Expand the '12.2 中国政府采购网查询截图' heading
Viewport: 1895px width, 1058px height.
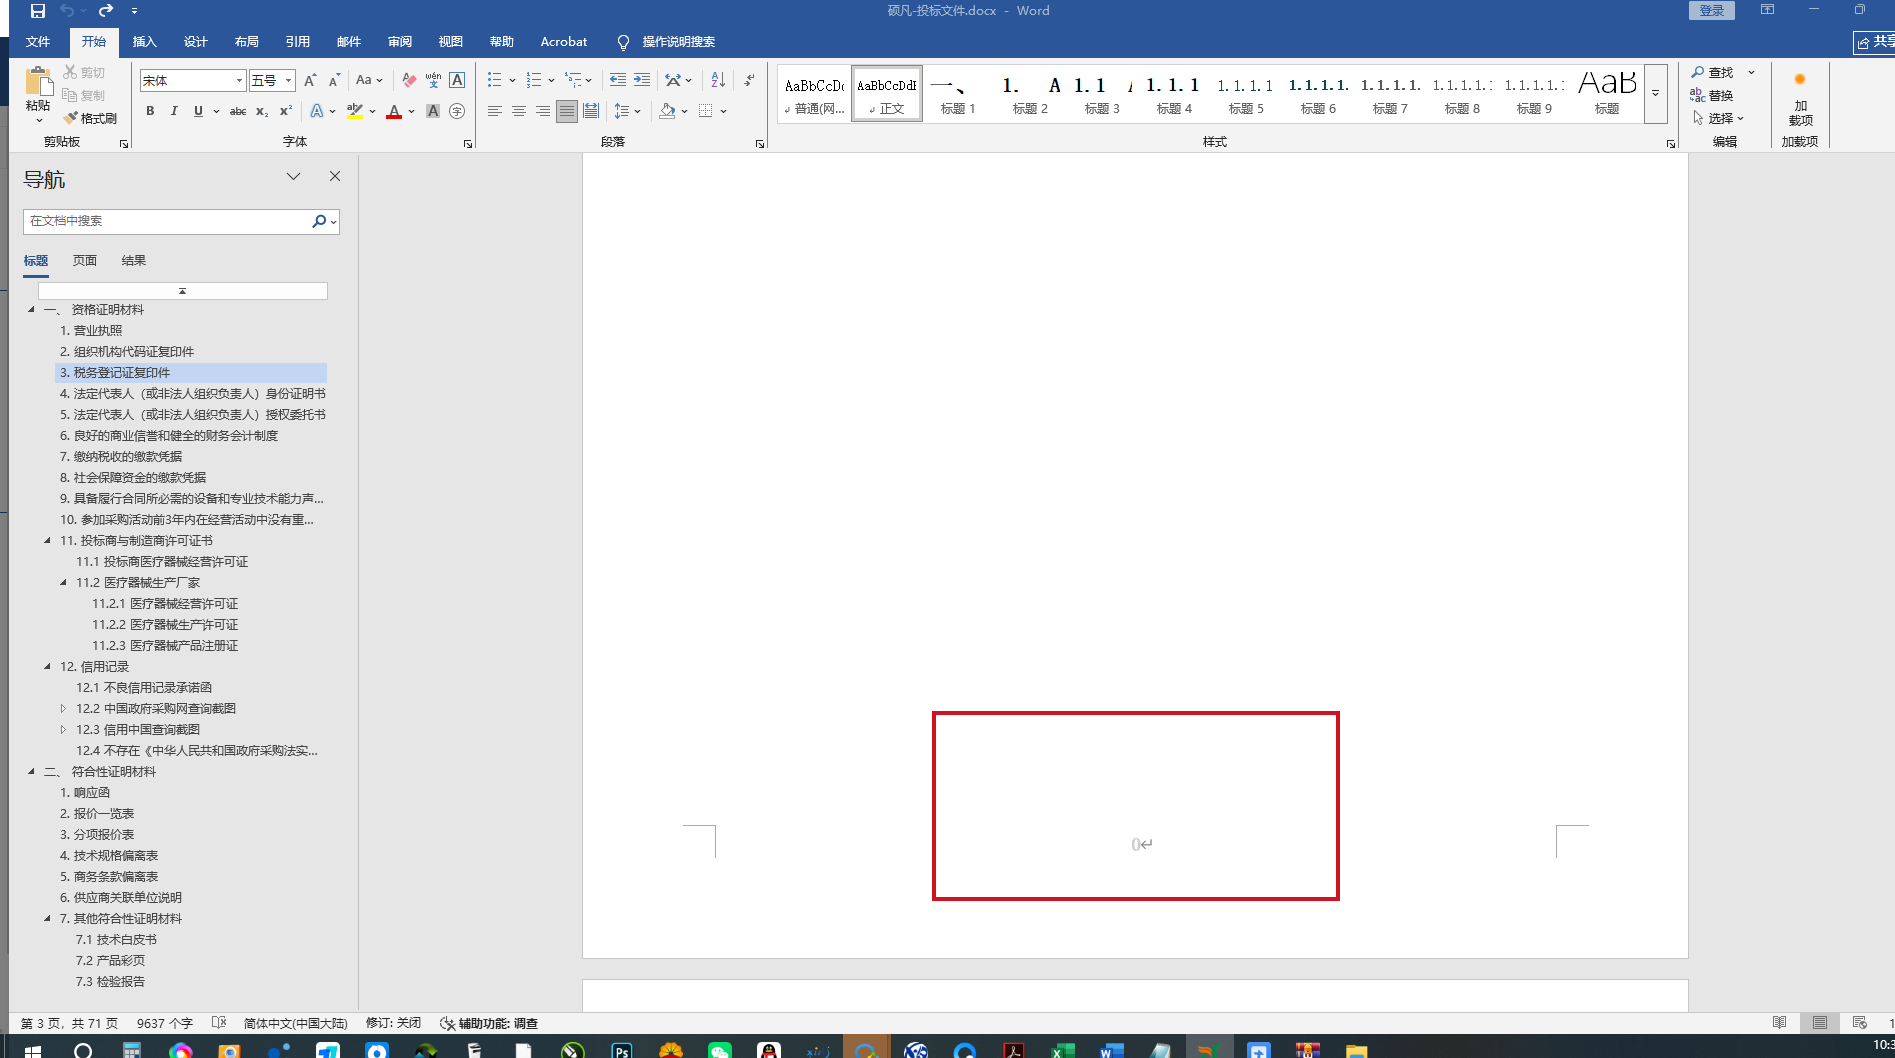coord(63,708)
